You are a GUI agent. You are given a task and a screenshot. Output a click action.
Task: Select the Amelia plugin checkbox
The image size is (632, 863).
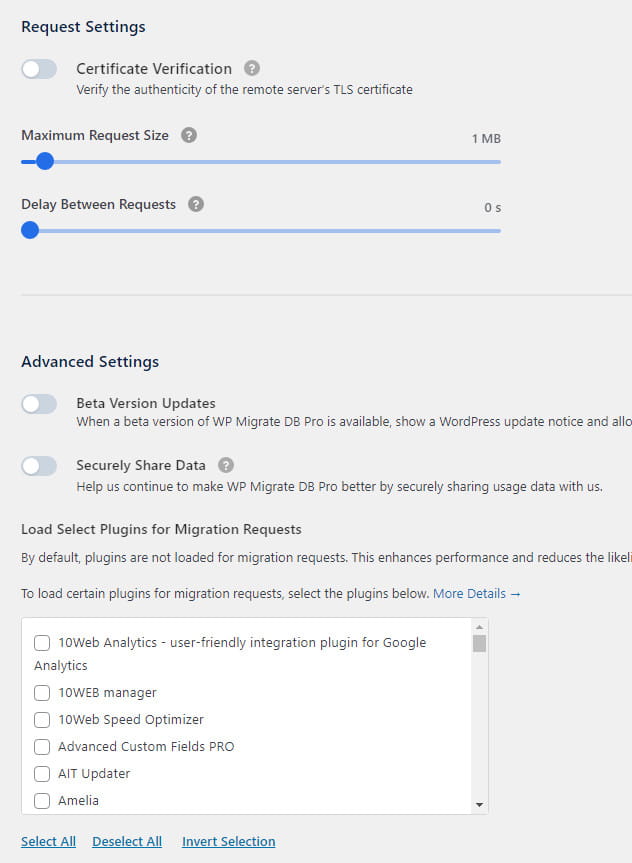pyautogui.click(x=42, y=800)
